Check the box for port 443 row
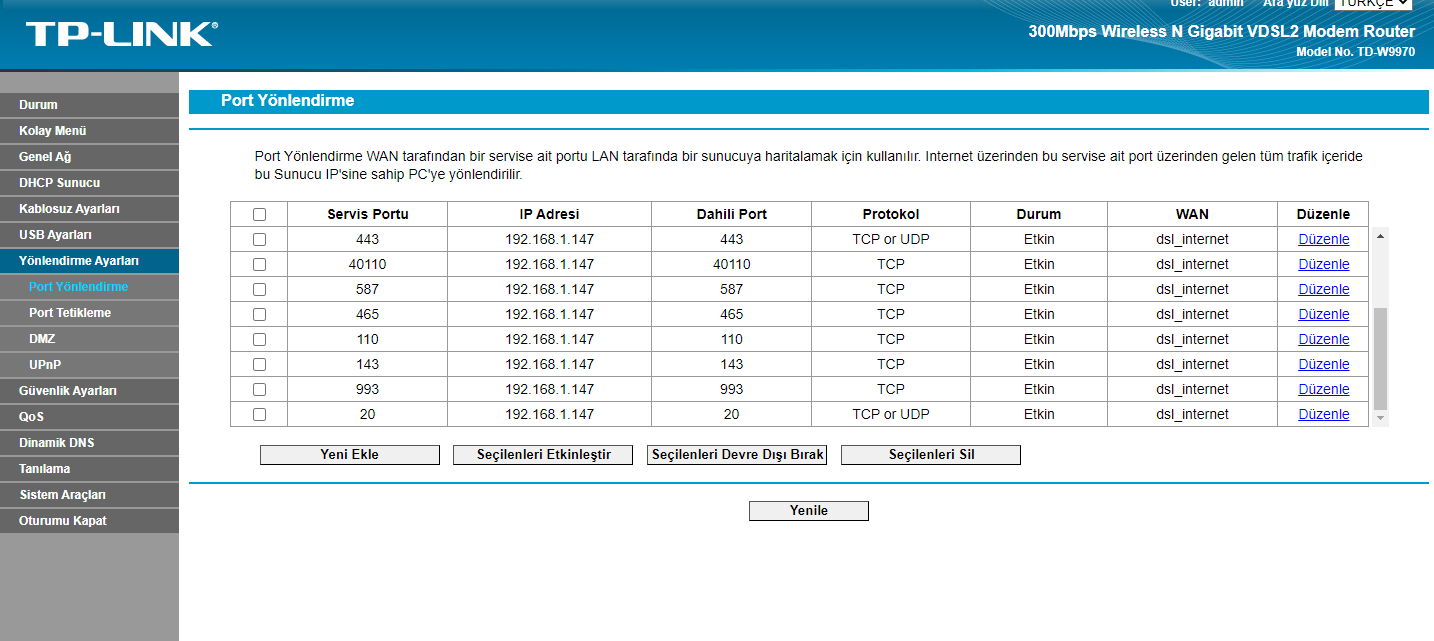 click(x=260, y=239)
